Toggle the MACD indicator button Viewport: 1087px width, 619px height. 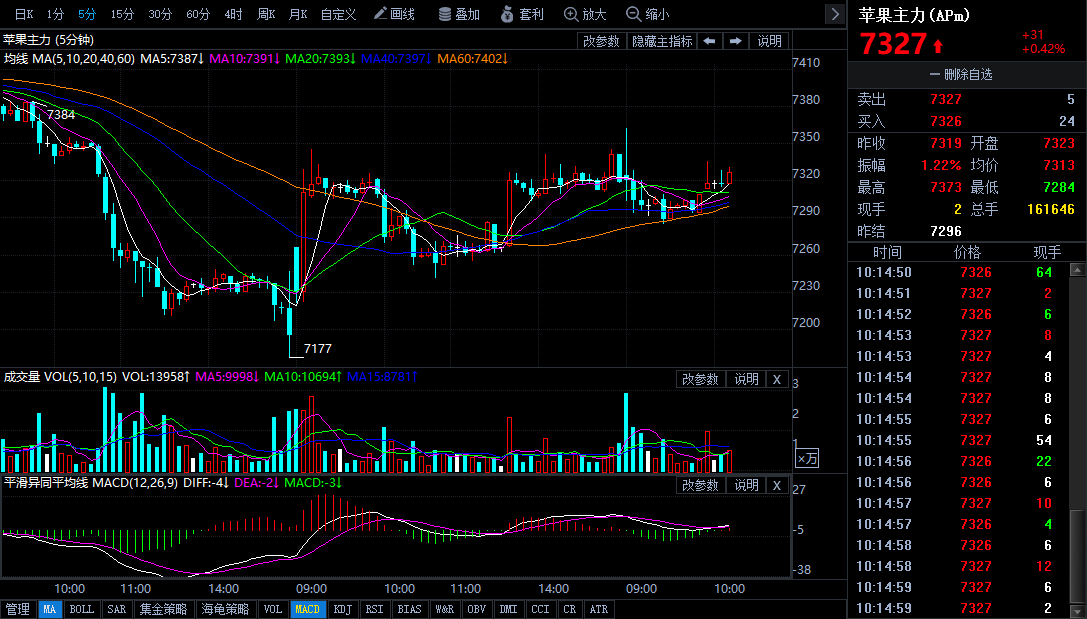[307, 609]
